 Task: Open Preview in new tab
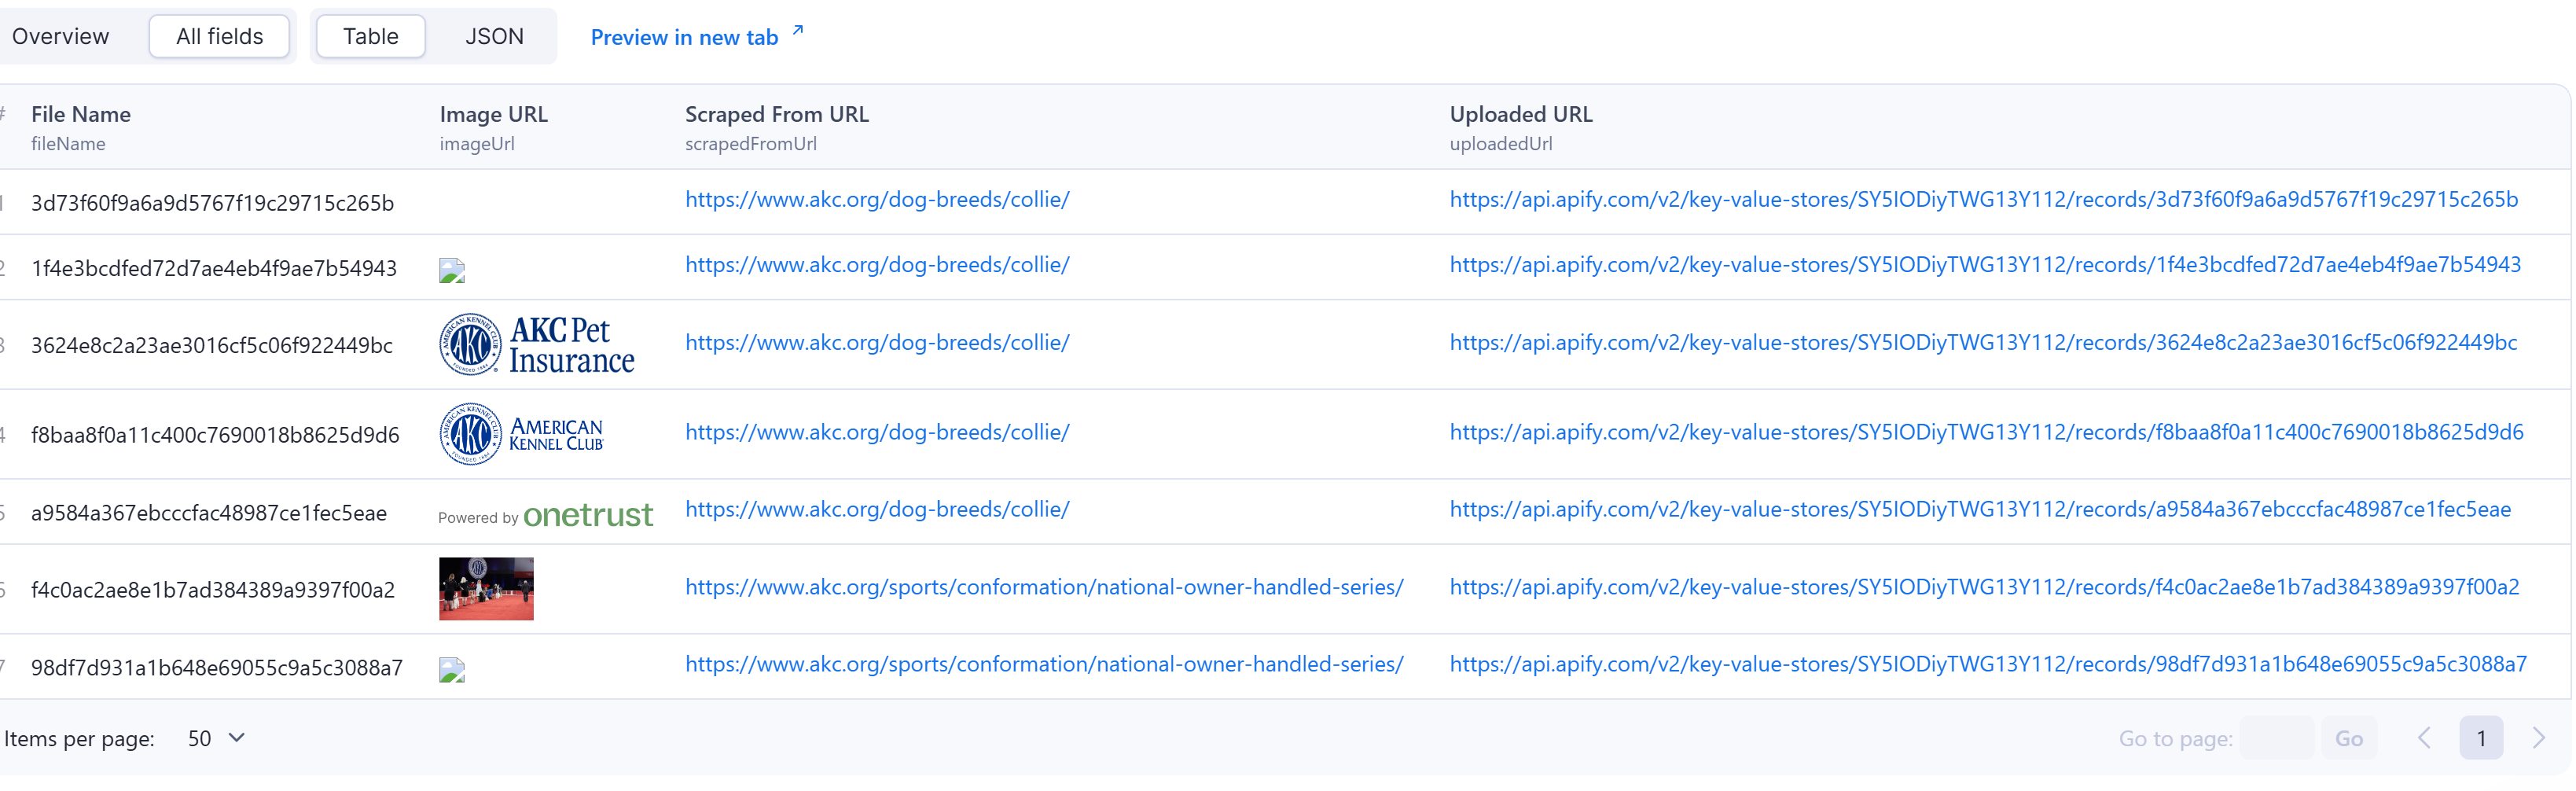684,37
